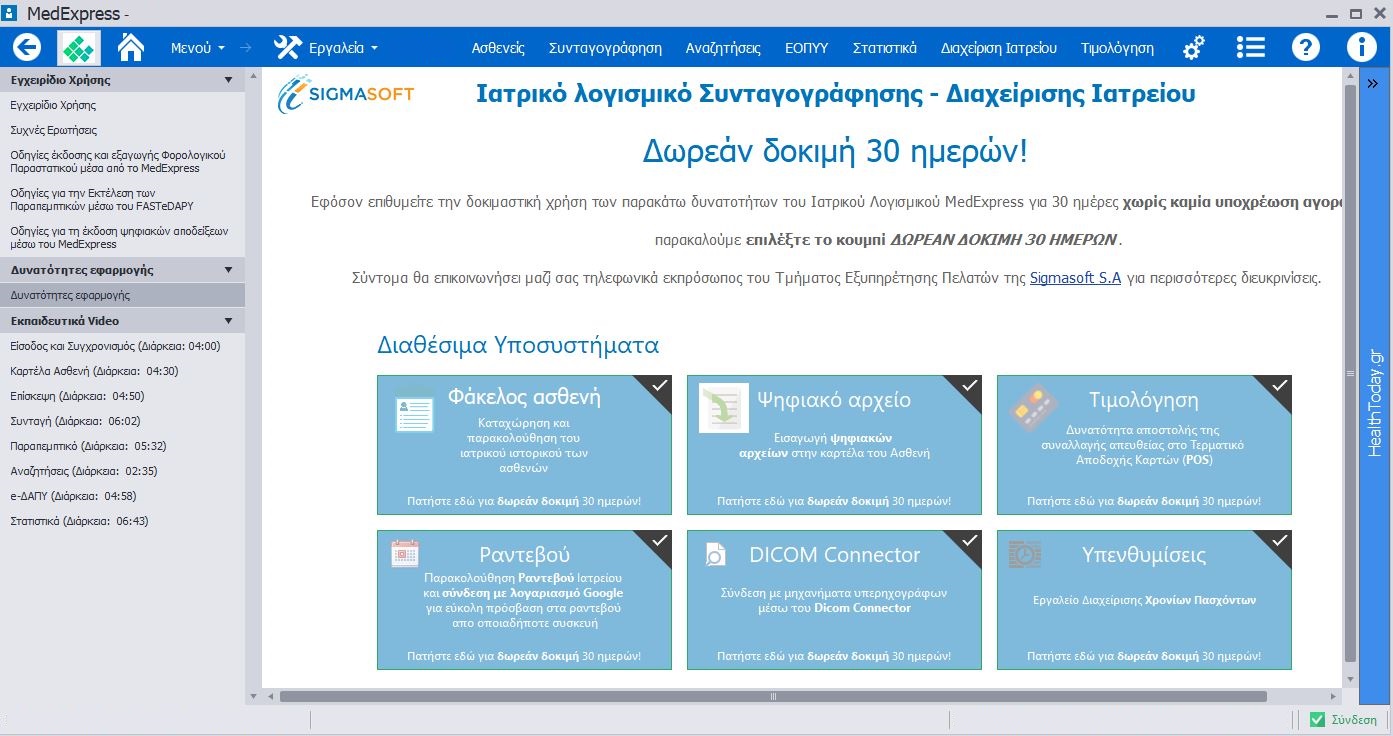1393x736 pixels.
Task: Open the green diamond MedExpress logo
Action: coord(80,47)
